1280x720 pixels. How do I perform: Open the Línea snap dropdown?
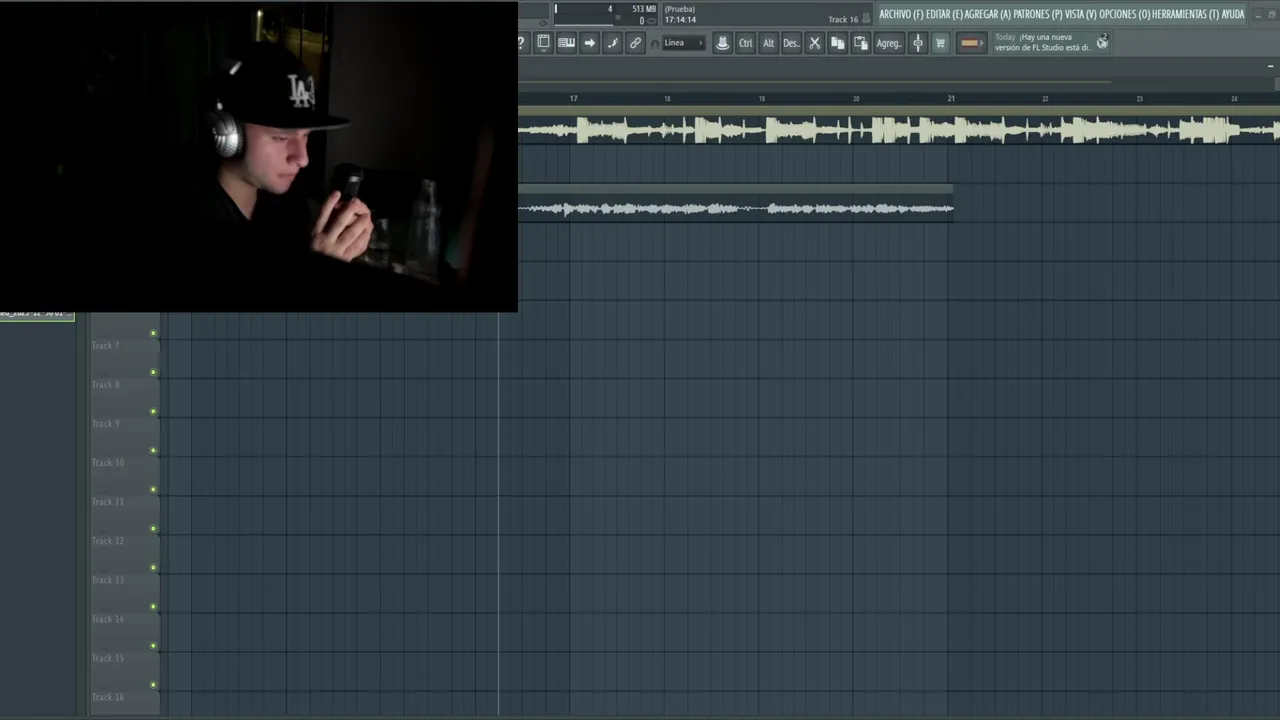tap(684, 43)
